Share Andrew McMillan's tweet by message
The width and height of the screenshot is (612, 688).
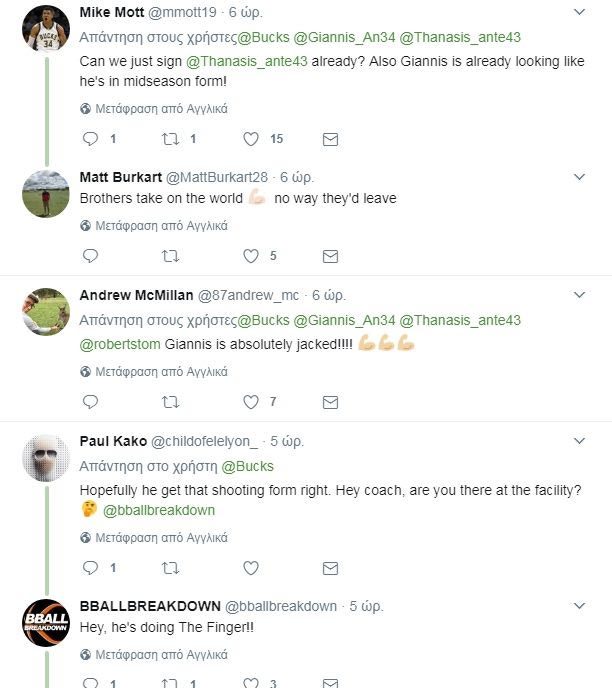(x=330, y=402)
